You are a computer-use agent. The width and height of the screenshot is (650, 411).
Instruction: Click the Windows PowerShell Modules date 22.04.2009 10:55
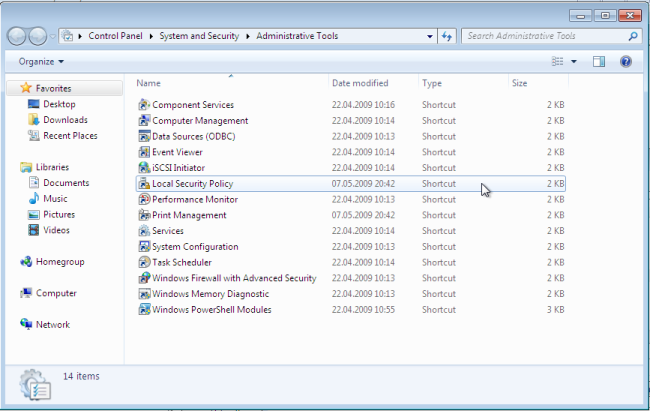click(x=363, y=310)
